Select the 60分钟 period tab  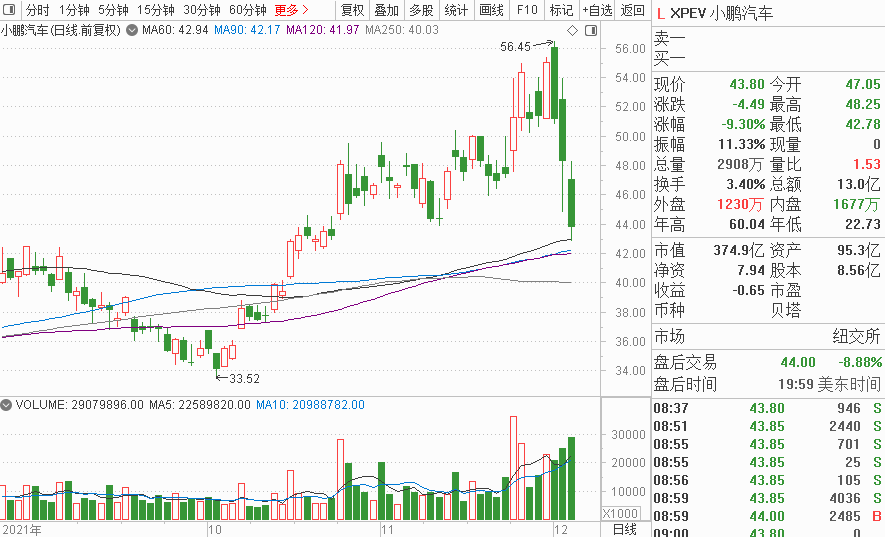tap(247, 10)
